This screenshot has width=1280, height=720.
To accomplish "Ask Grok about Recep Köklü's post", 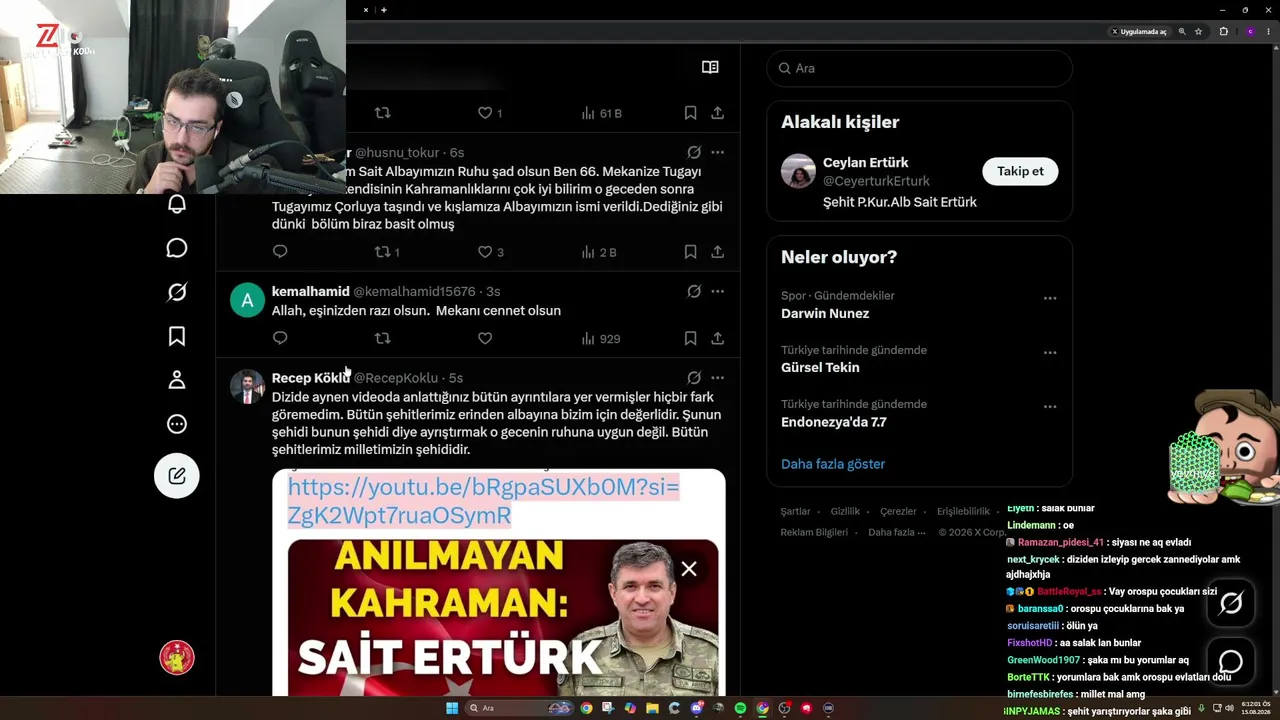I will point(694,378).
